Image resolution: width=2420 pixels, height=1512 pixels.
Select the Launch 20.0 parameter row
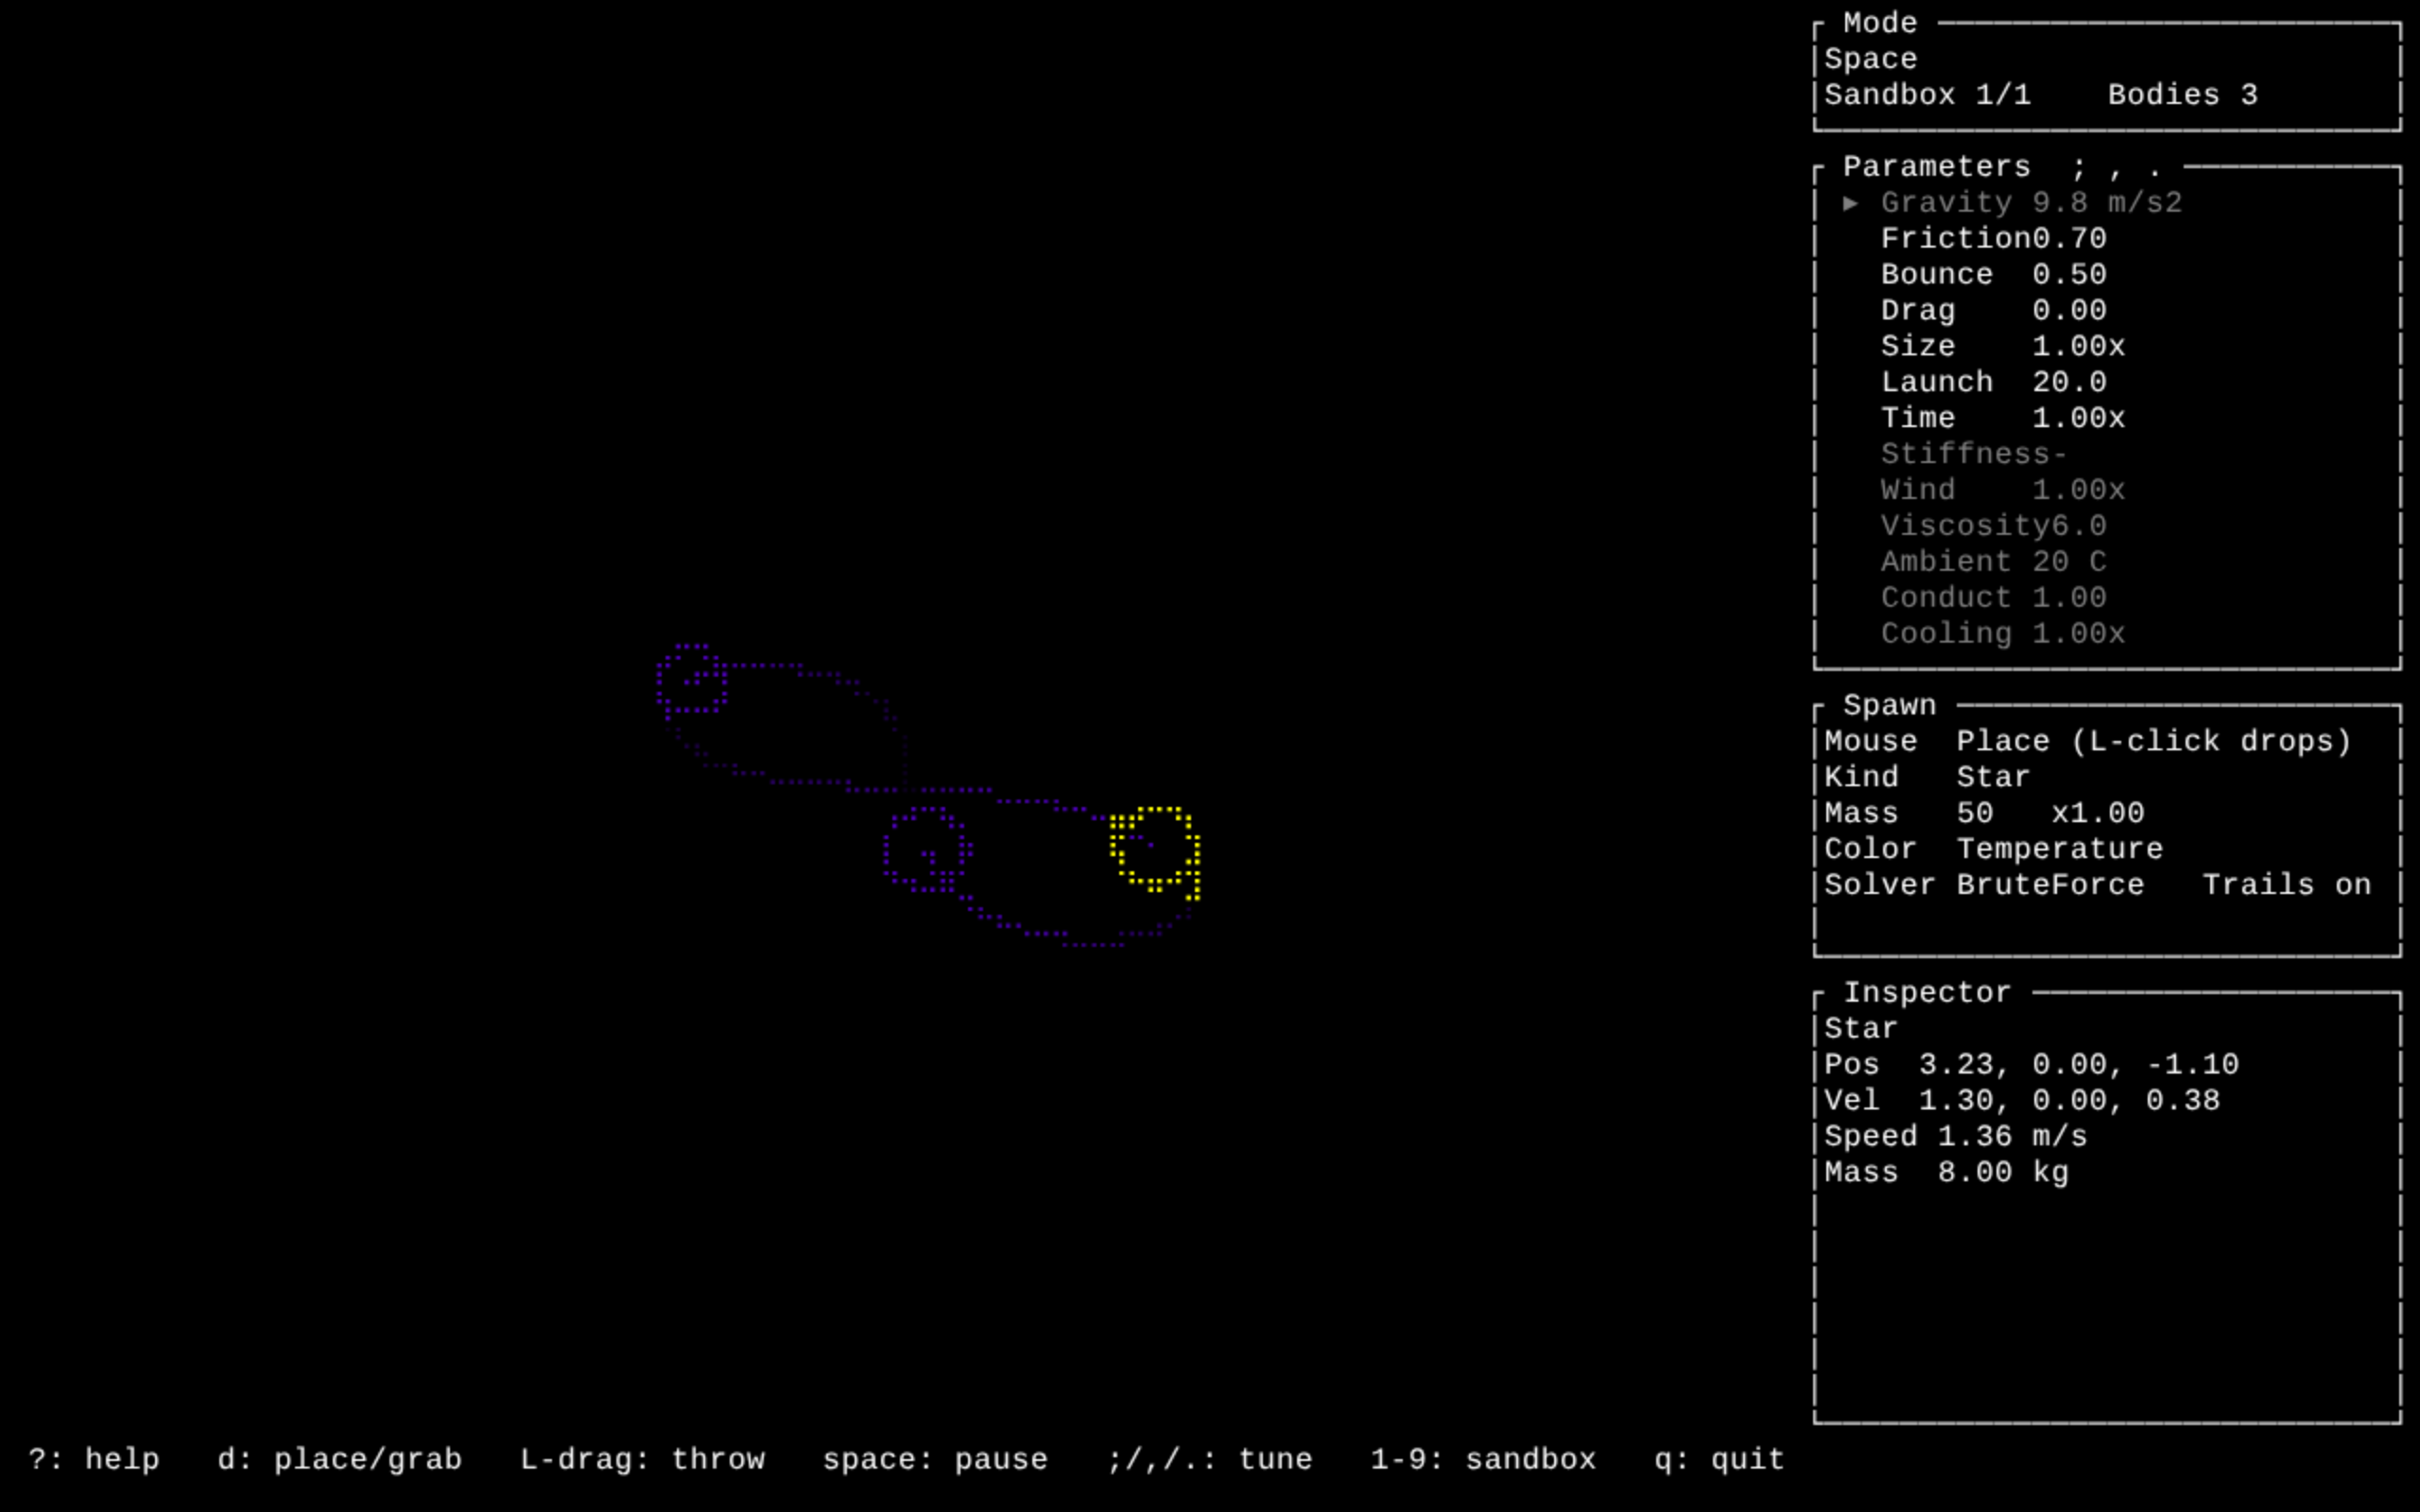[1993, 383]
